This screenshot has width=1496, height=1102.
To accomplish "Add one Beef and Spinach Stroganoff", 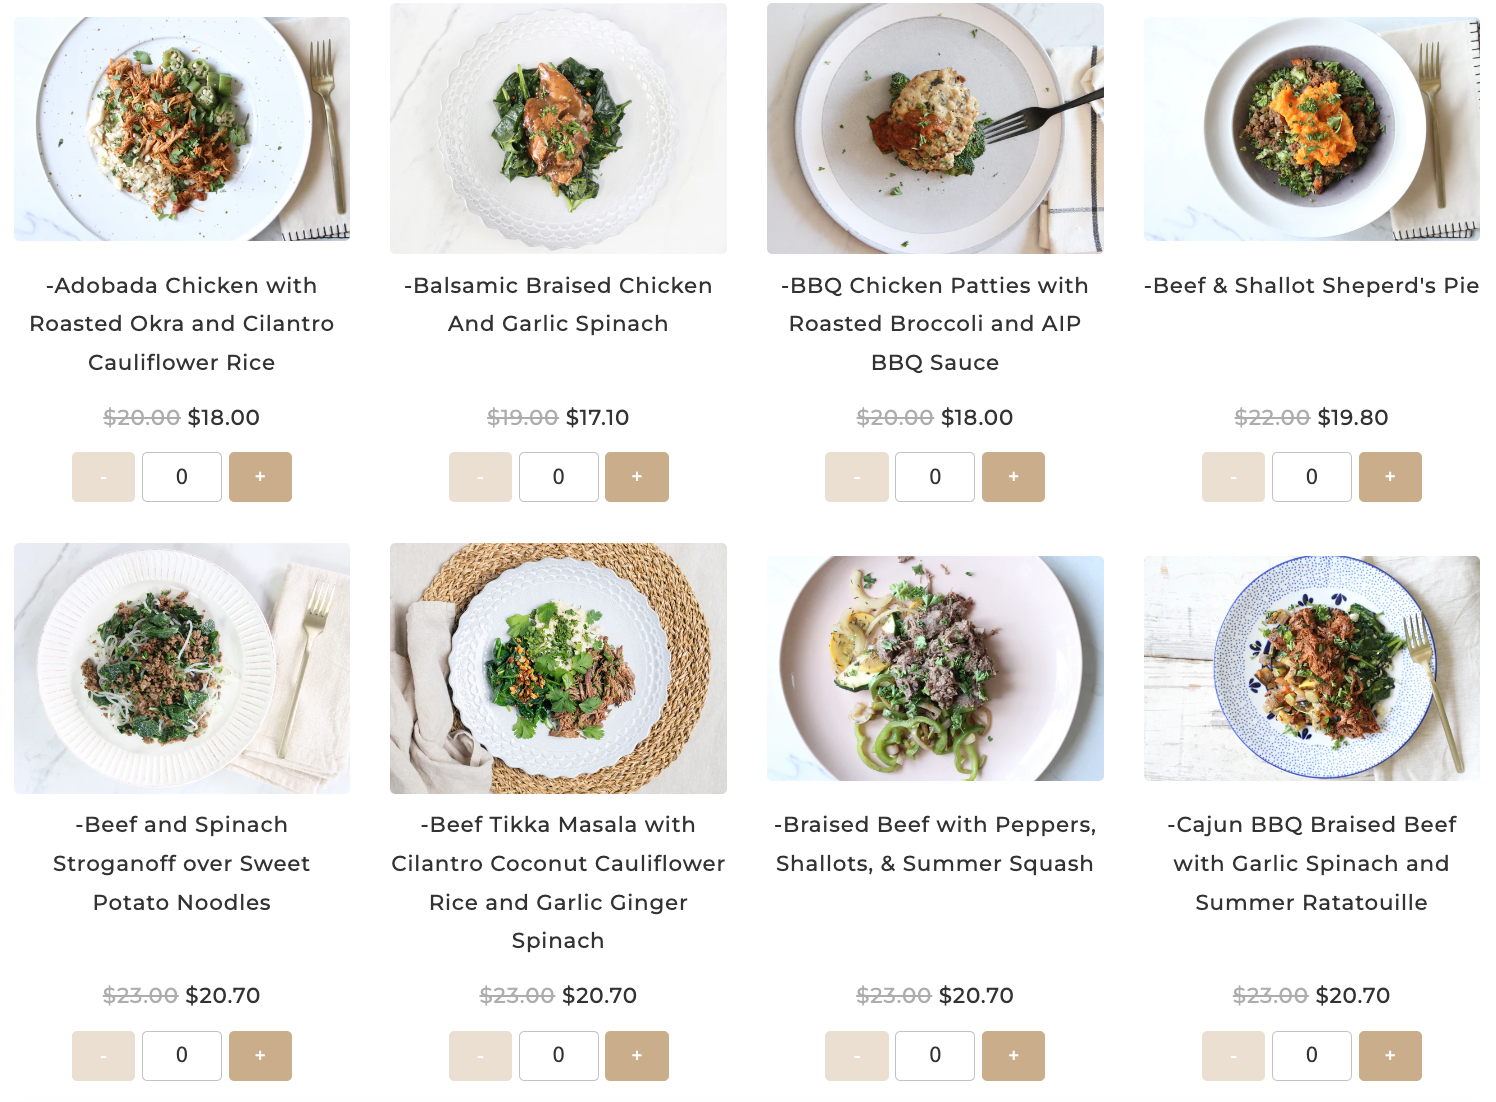I will (x=260, y=1056).
